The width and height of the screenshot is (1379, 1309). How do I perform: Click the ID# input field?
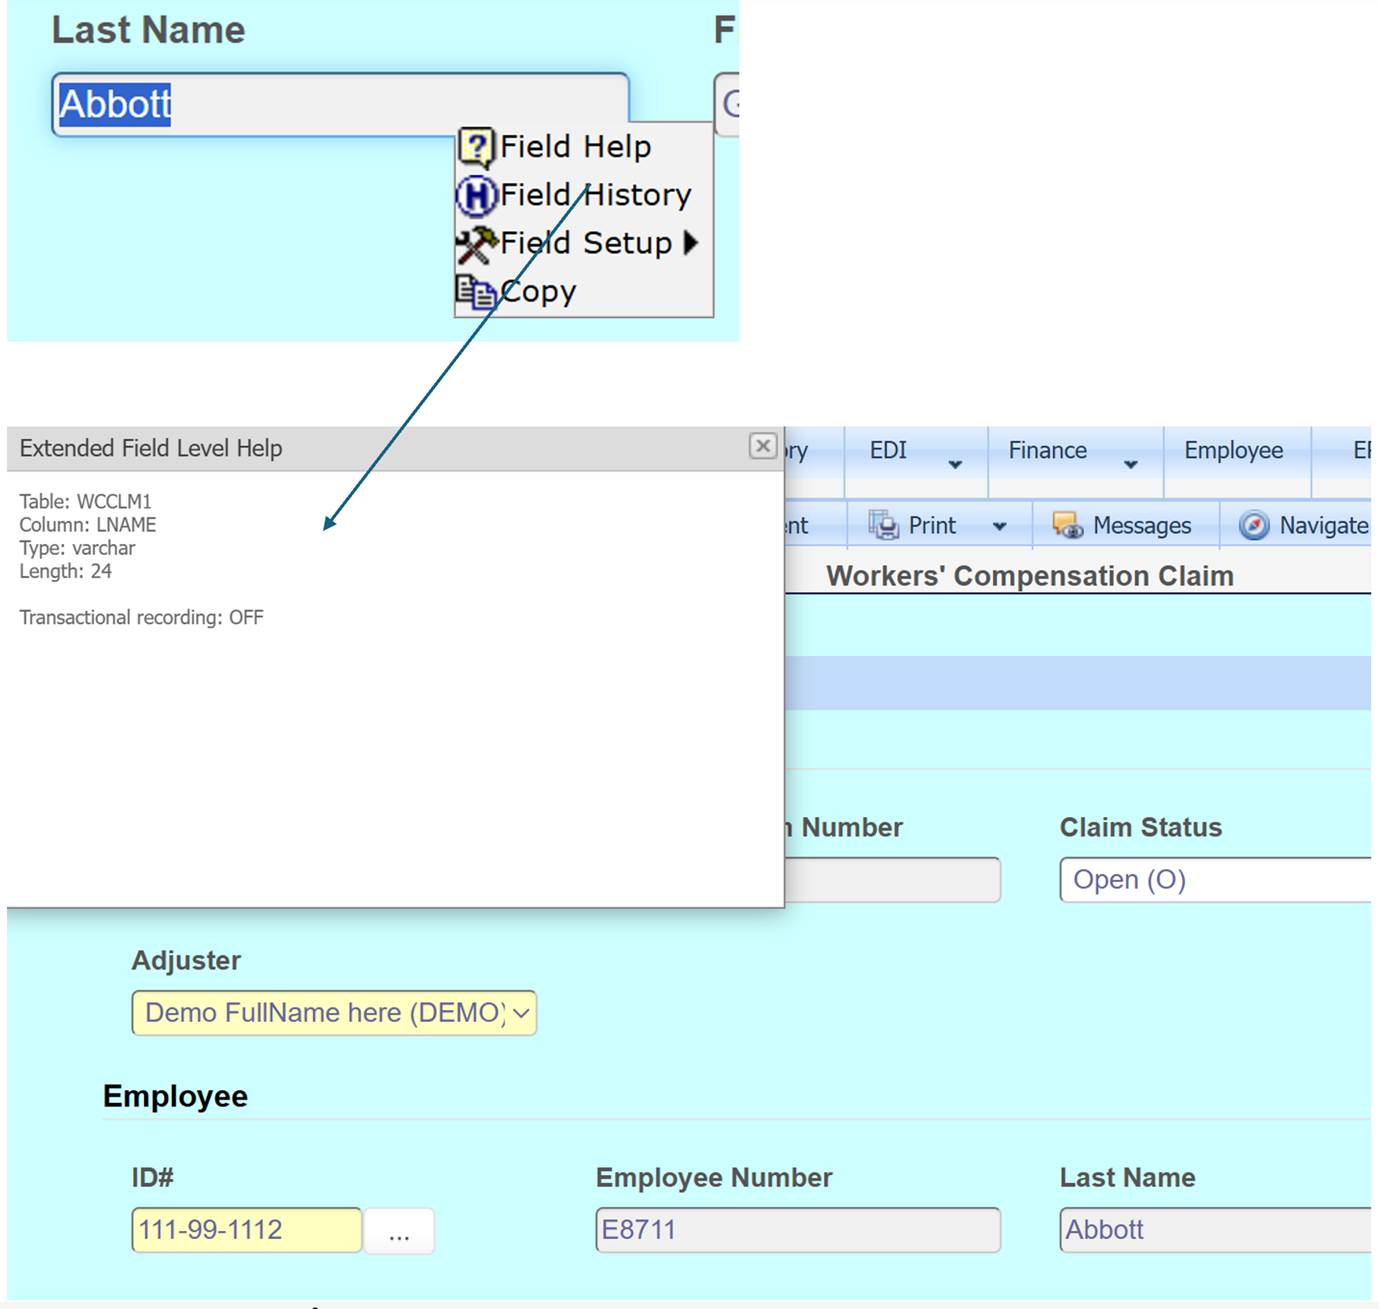tap(246, 1230)
